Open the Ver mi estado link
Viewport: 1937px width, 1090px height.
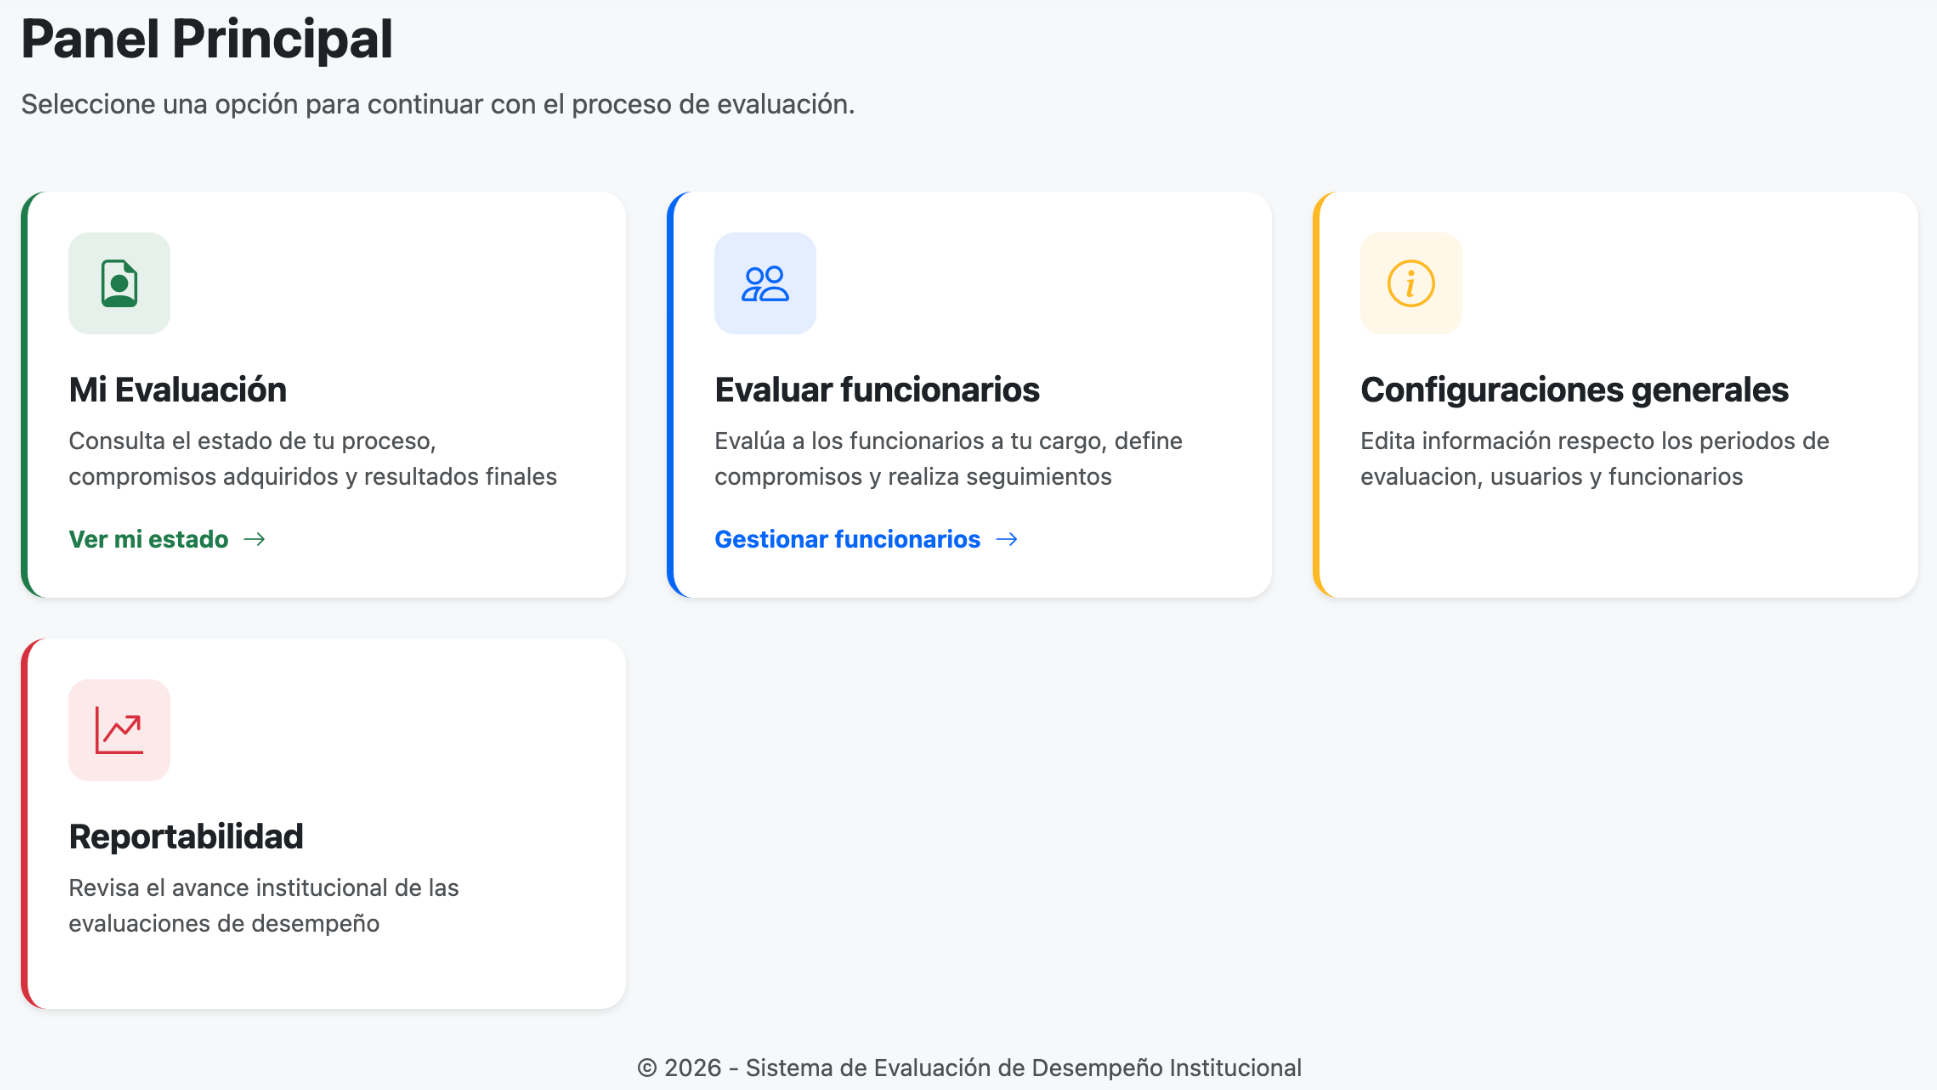coord(167,539)
